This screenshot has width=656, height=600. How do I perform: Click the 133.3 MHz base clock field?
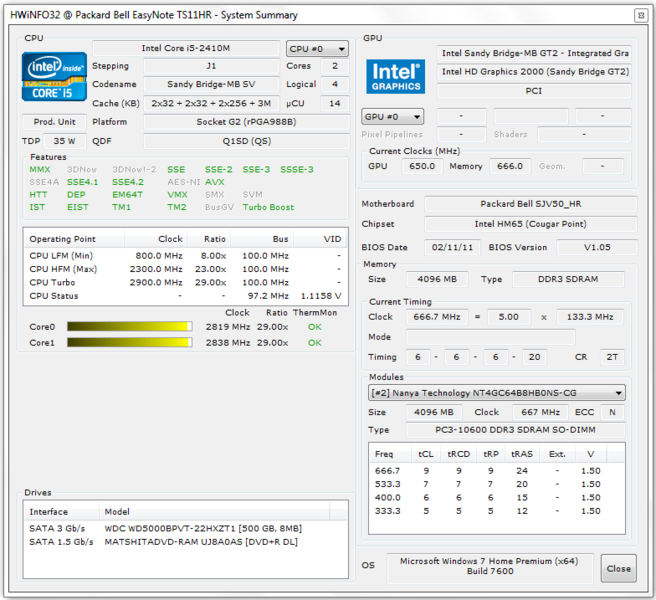tap(590, 317)
